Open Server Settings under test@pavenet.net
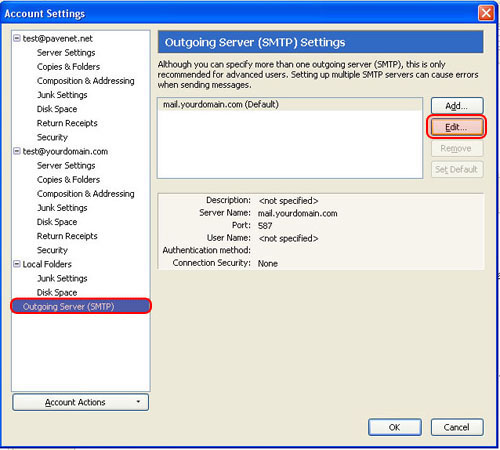The image size is (500, 450). 66,52
